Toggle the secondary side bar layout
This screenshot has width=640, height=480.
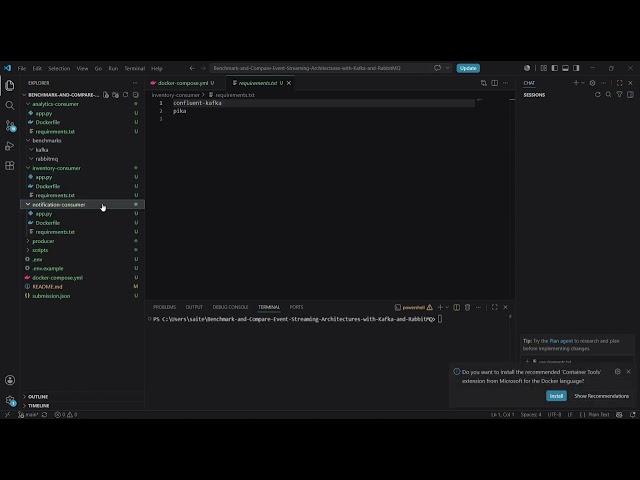click(576, 68)
